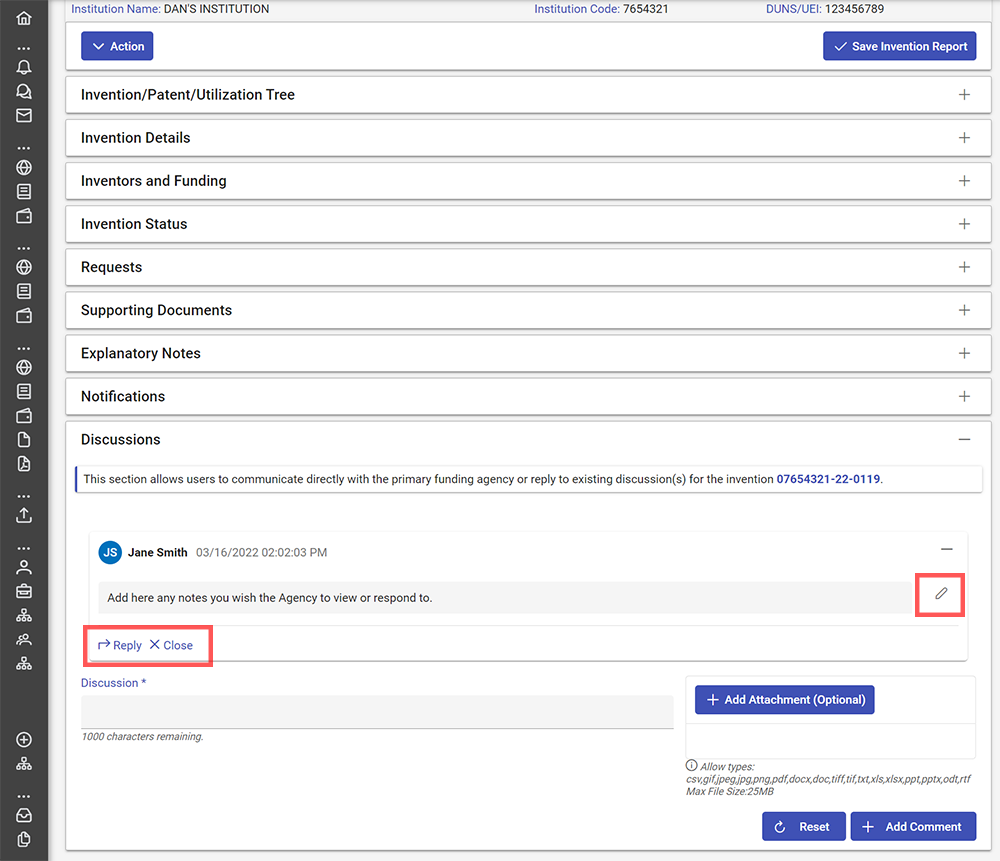Click the PDF document icon in sidebar

pyautogui.click(x=24, y=464)
